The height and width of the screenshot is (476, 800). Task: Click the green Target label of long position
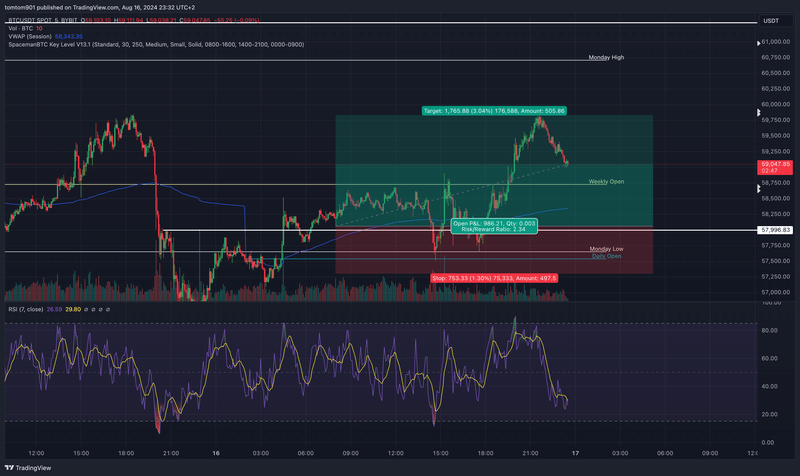pyautogui.click(x=494, y=111)
